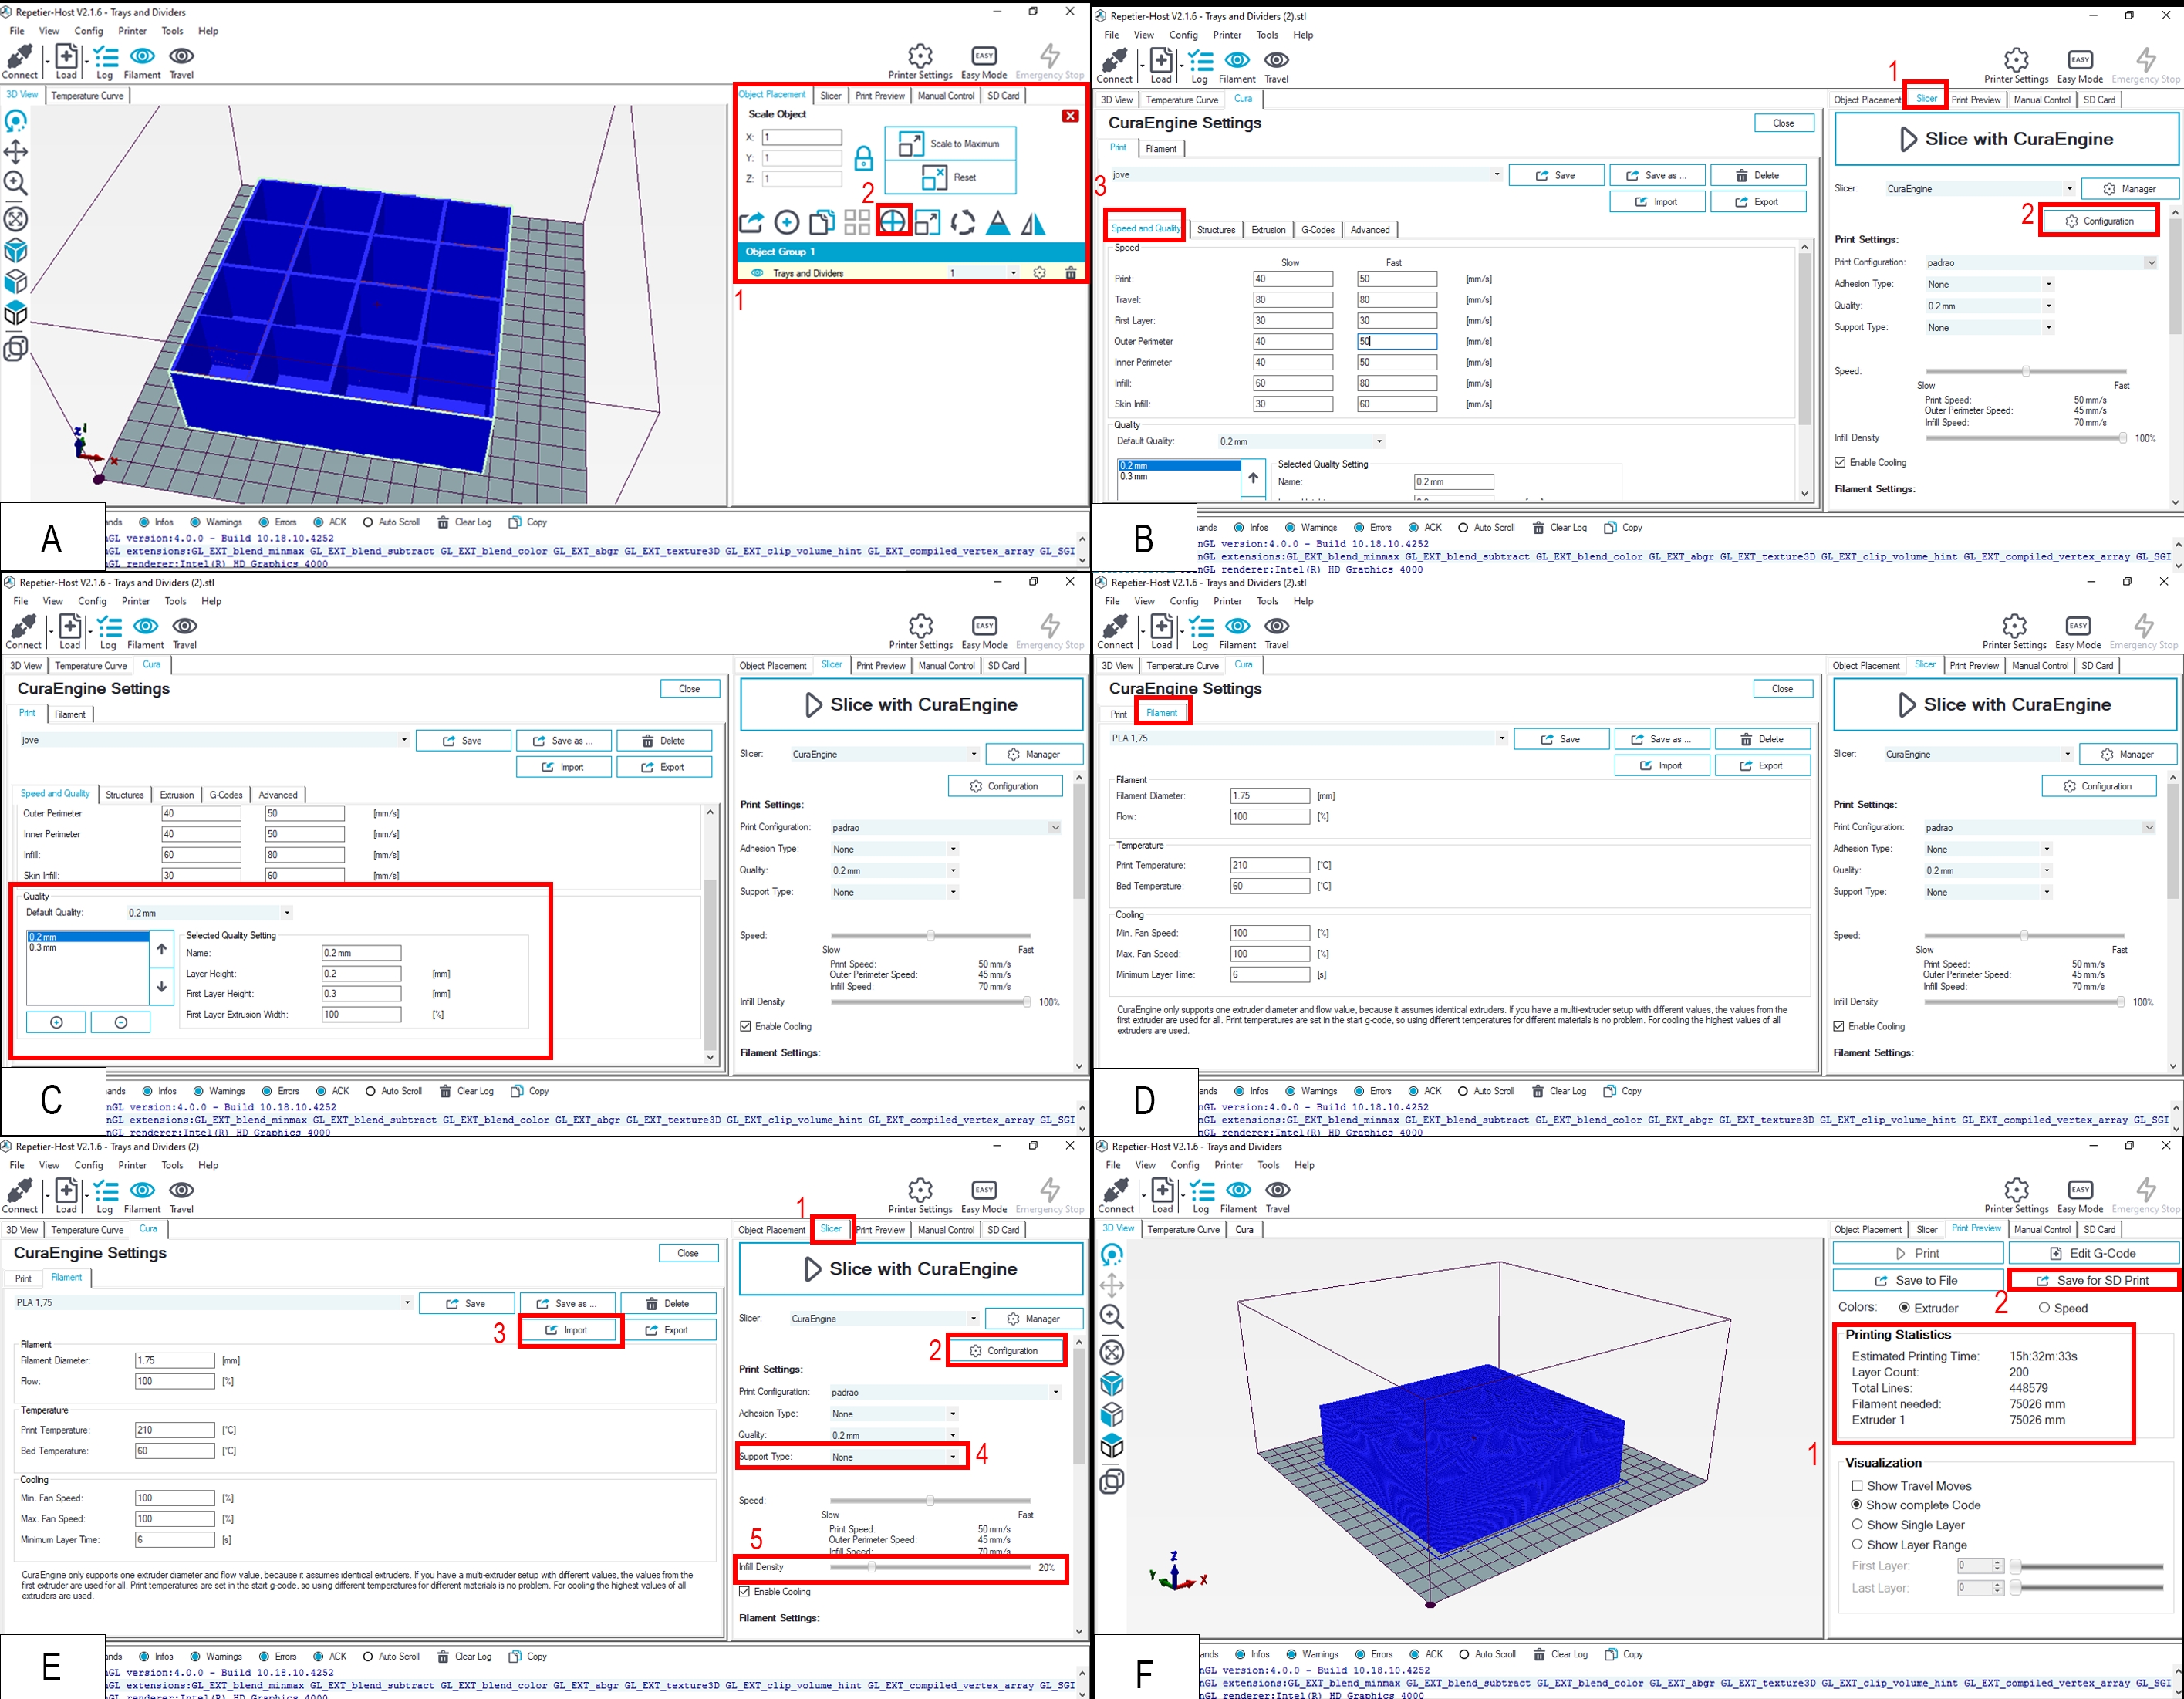Click the Scale to Maximum button
The height and width of the screenshot is (1699, 2184).
950,144
